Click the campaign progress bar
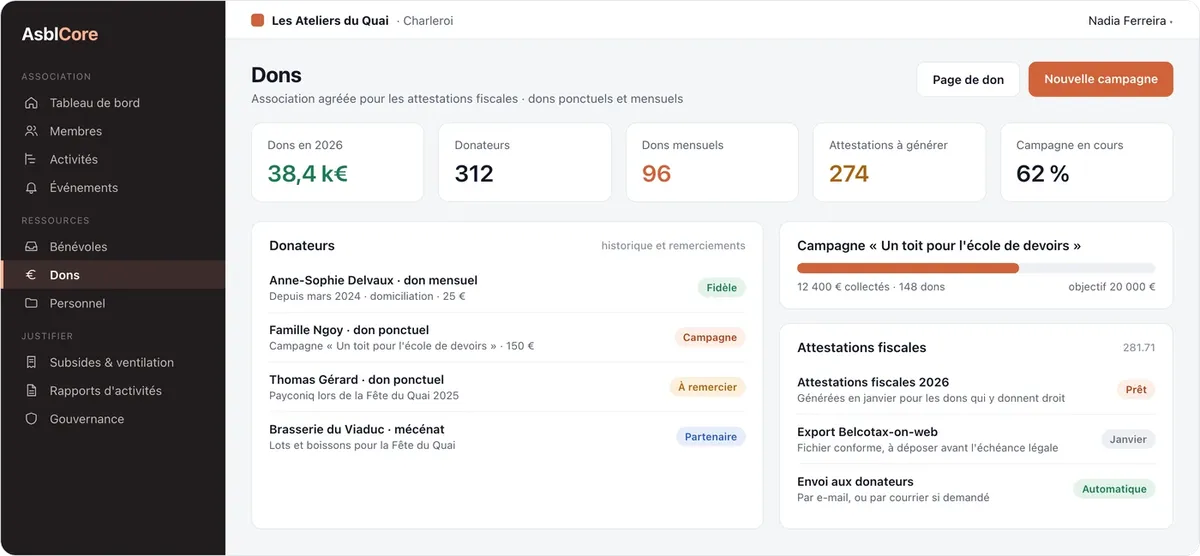The height and width of the screenshot is (556, 1200). click(x=976, y=268)
